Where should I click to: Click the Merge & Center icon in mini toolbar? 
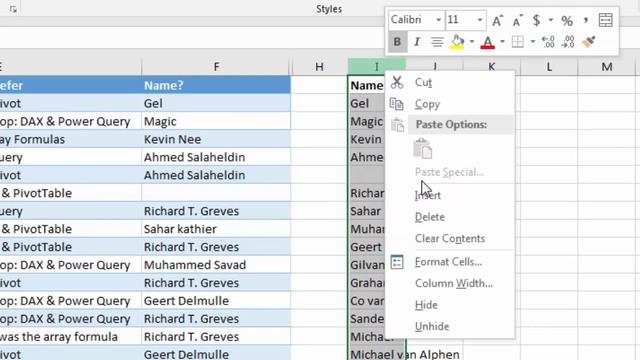[606, 20]
